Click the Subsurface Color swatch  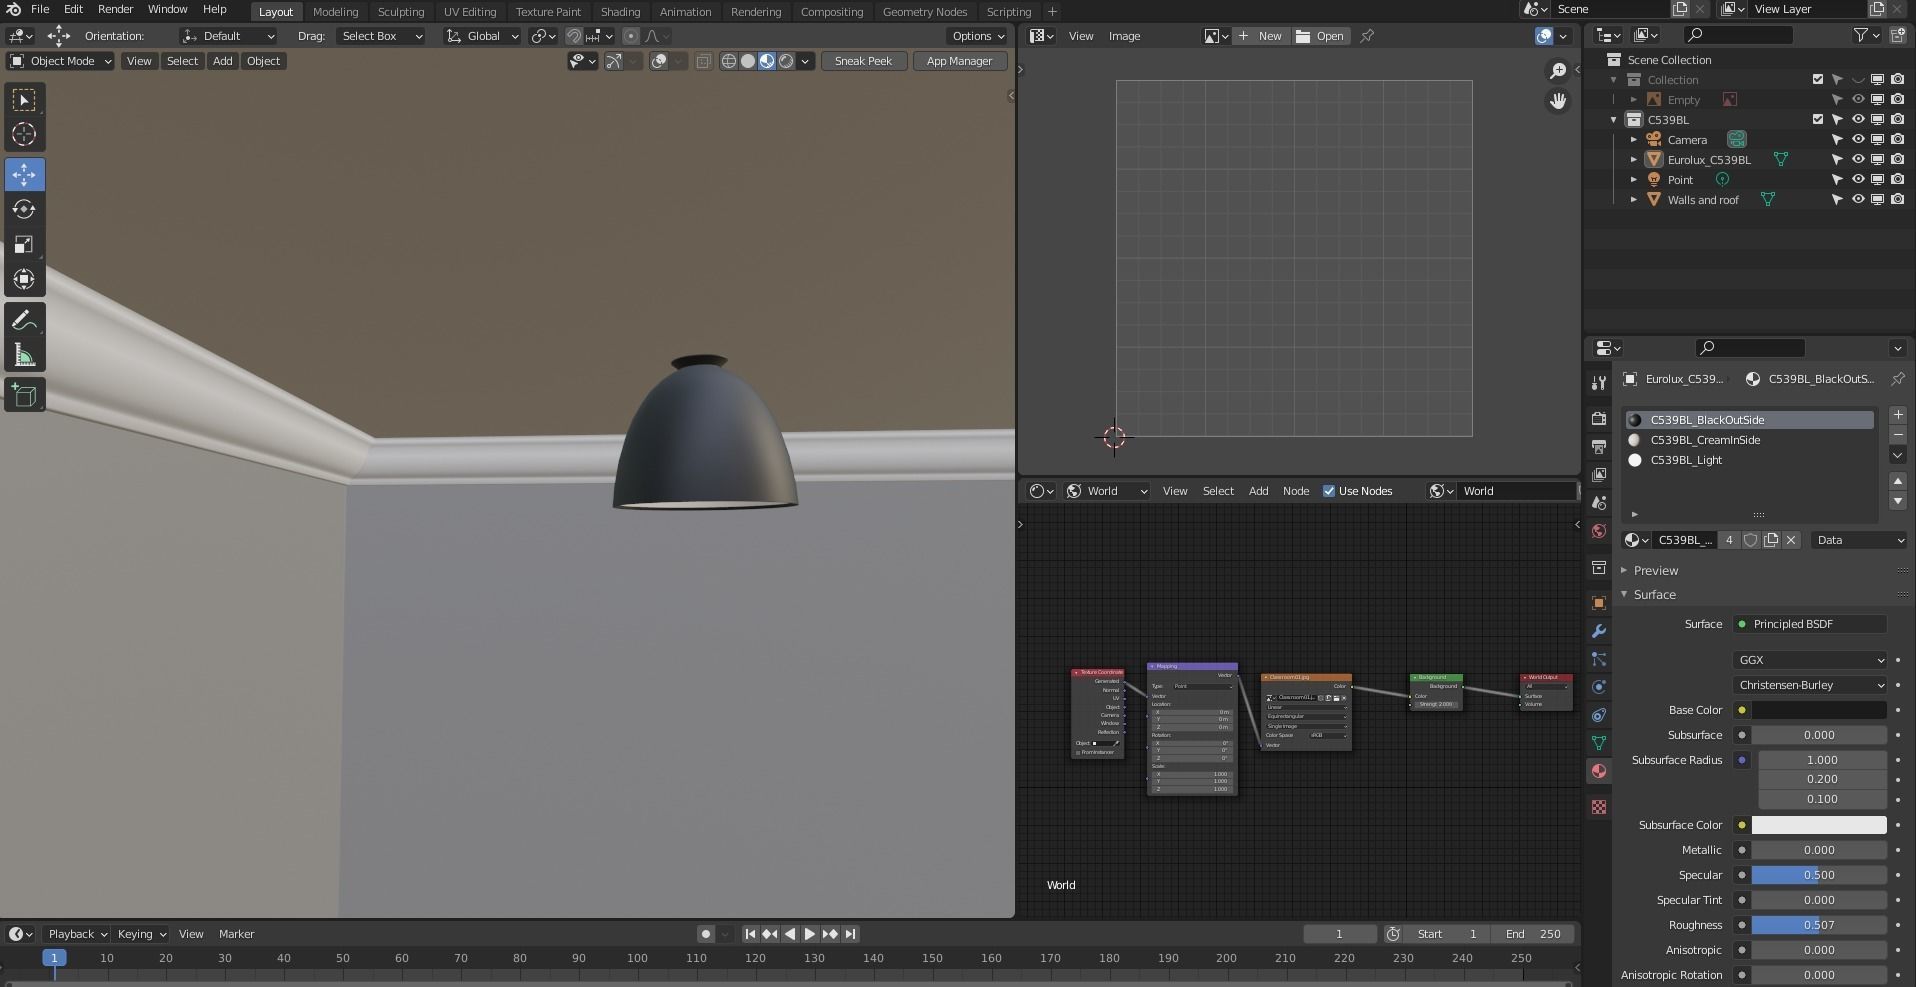(1819, 825)
